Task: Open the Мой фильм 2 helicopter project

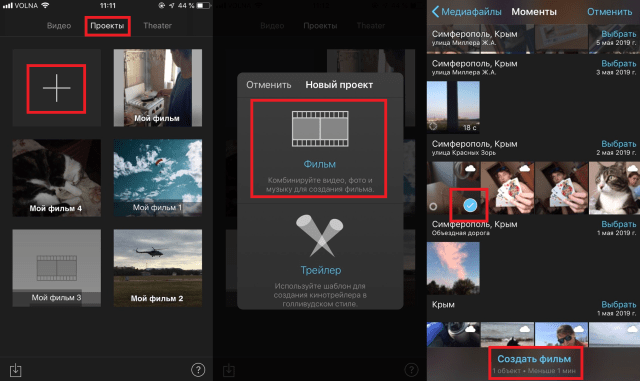Action: (x=158, y=268)
